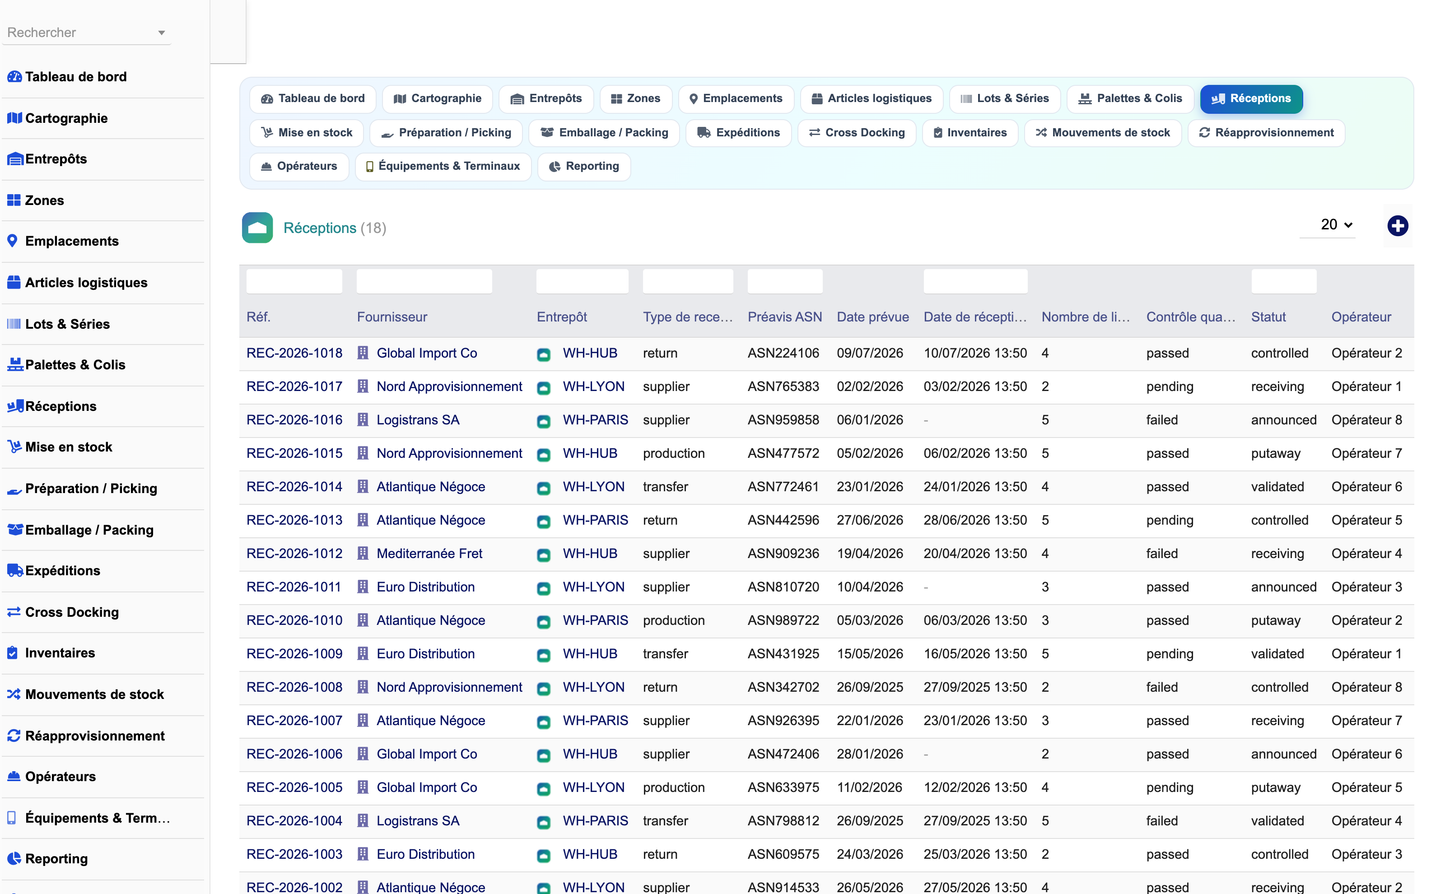
Task: Open the Lots & Séries top tab
Action: click(x=1004, y=99)
